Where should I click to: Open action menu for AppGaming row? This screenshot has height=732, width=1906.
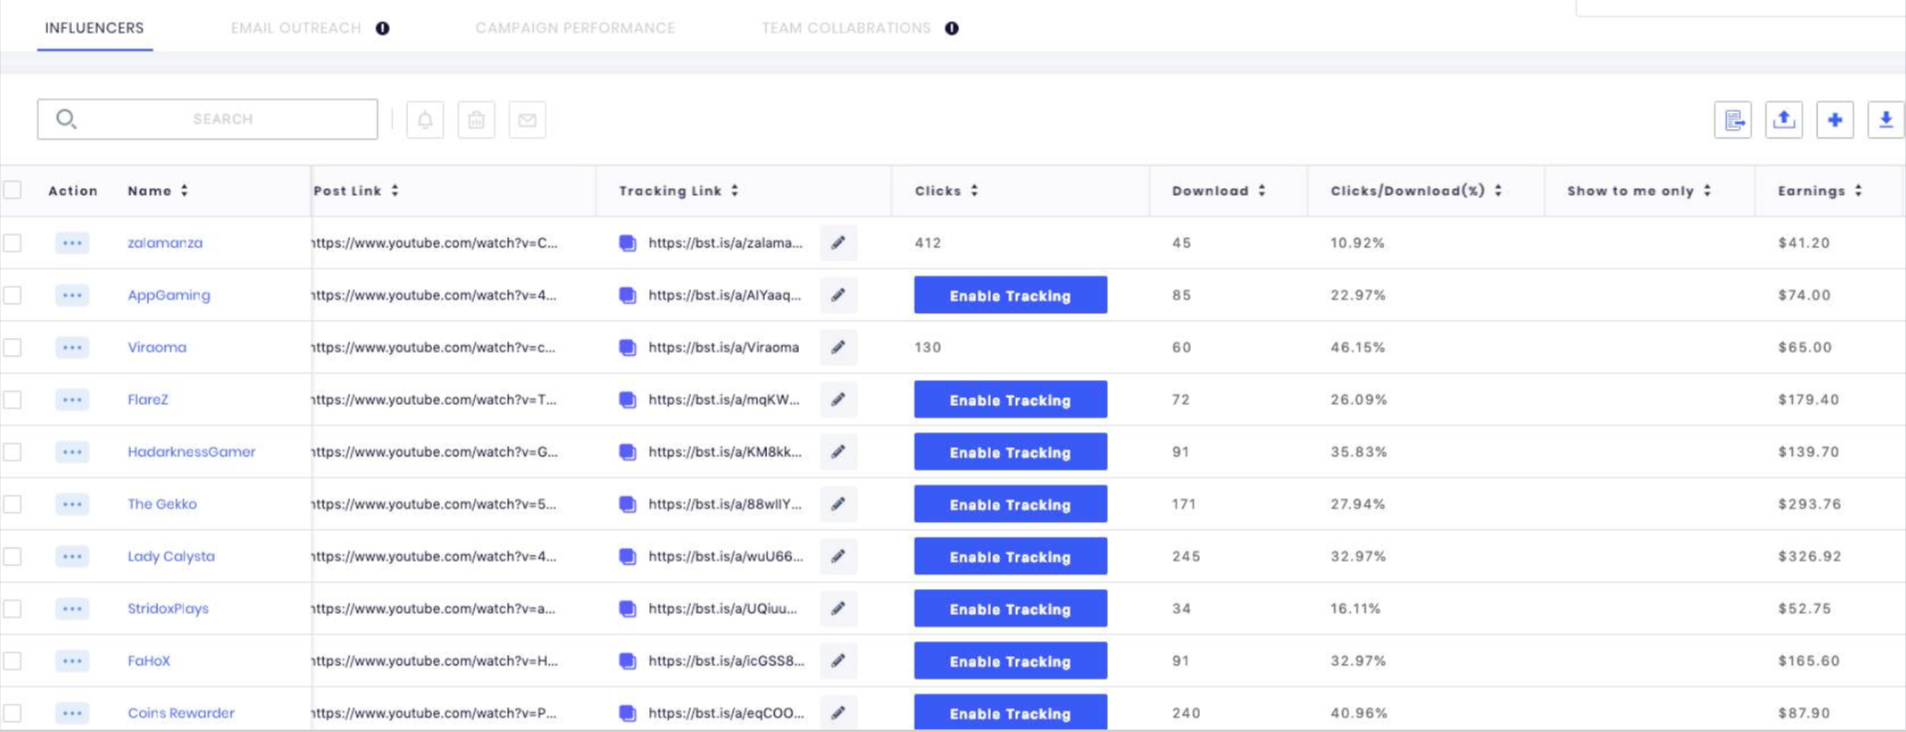(x=72, y=295)
